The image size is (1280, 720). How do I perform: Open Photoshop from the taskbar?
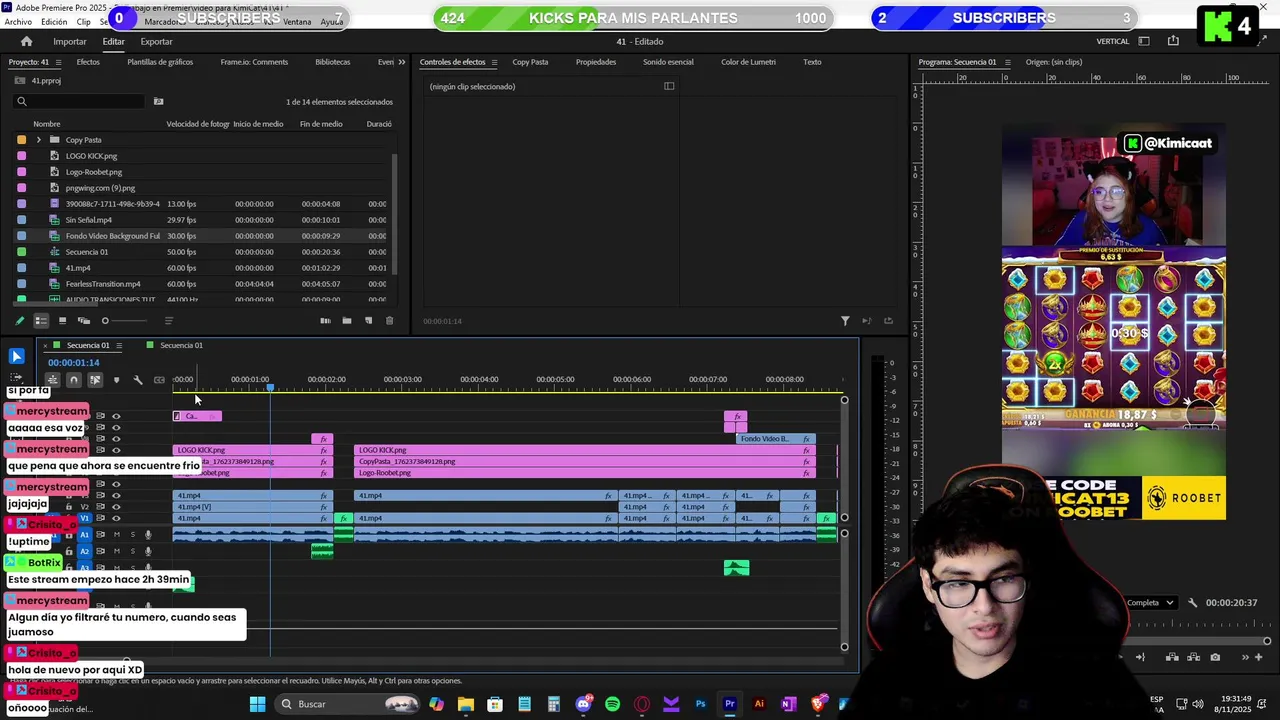click(x=700, y=704)
